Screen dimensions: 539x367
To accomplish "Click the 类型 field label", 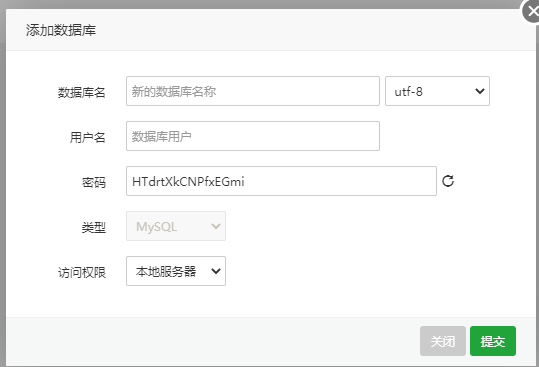I will pos(94,227).
